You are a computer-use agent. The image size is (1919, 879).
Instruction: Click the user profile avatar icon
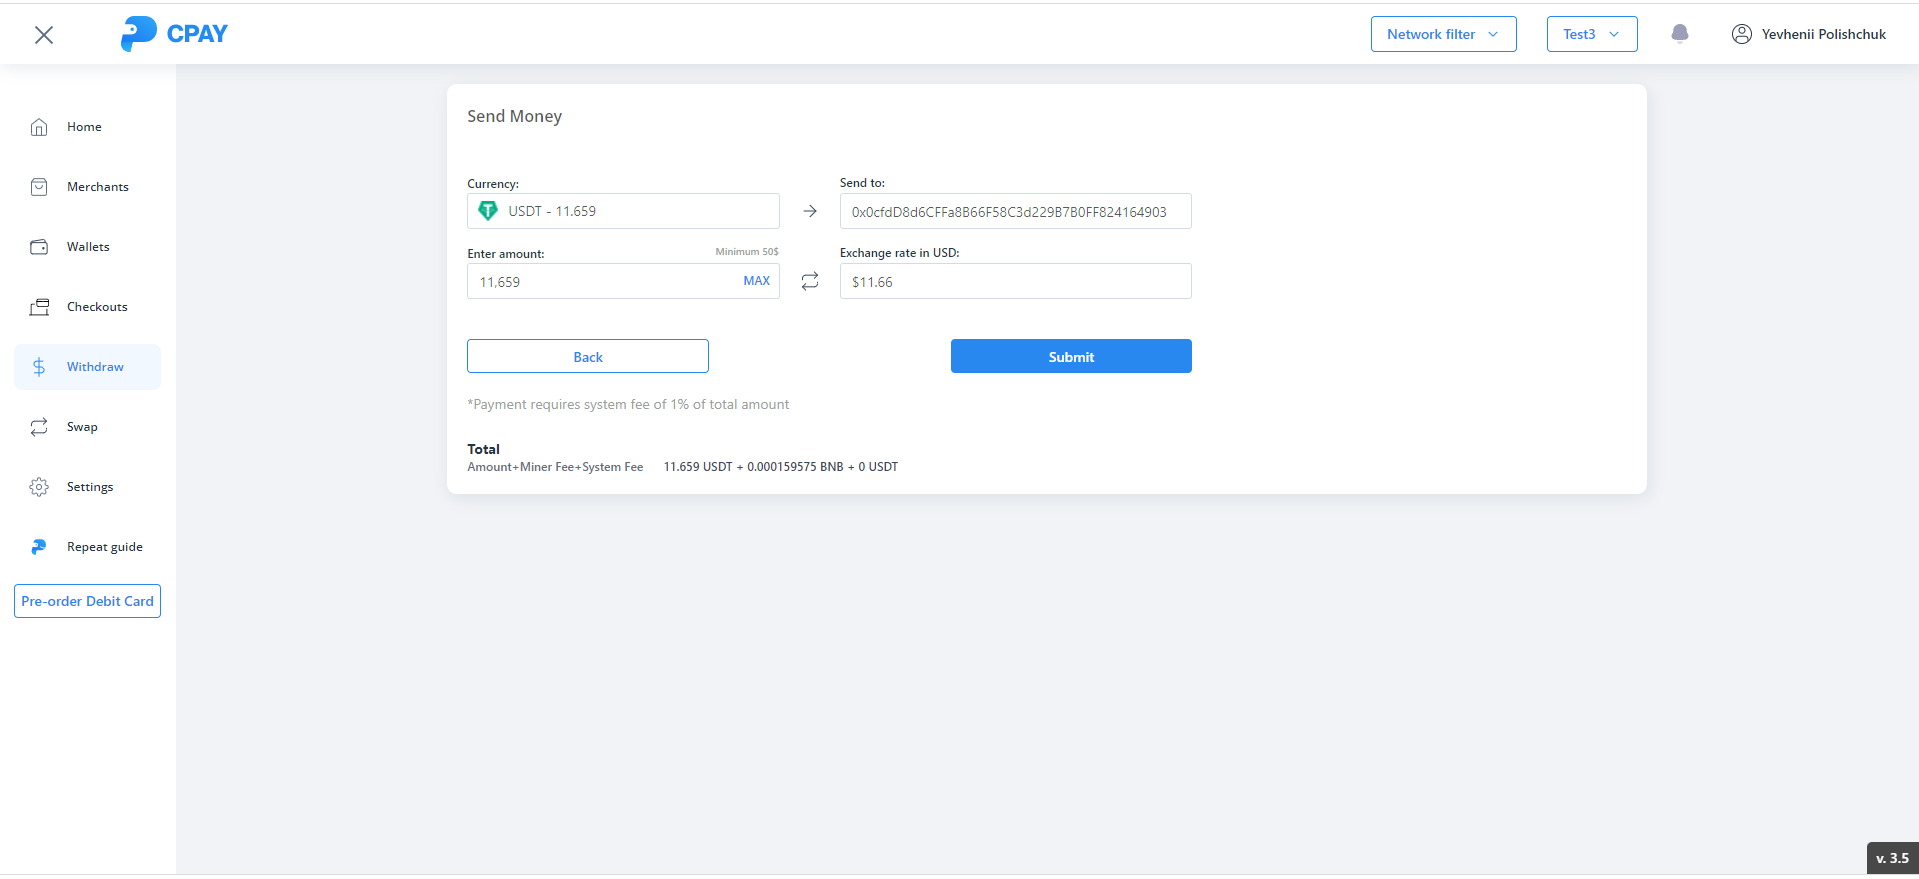point(1741,34)
